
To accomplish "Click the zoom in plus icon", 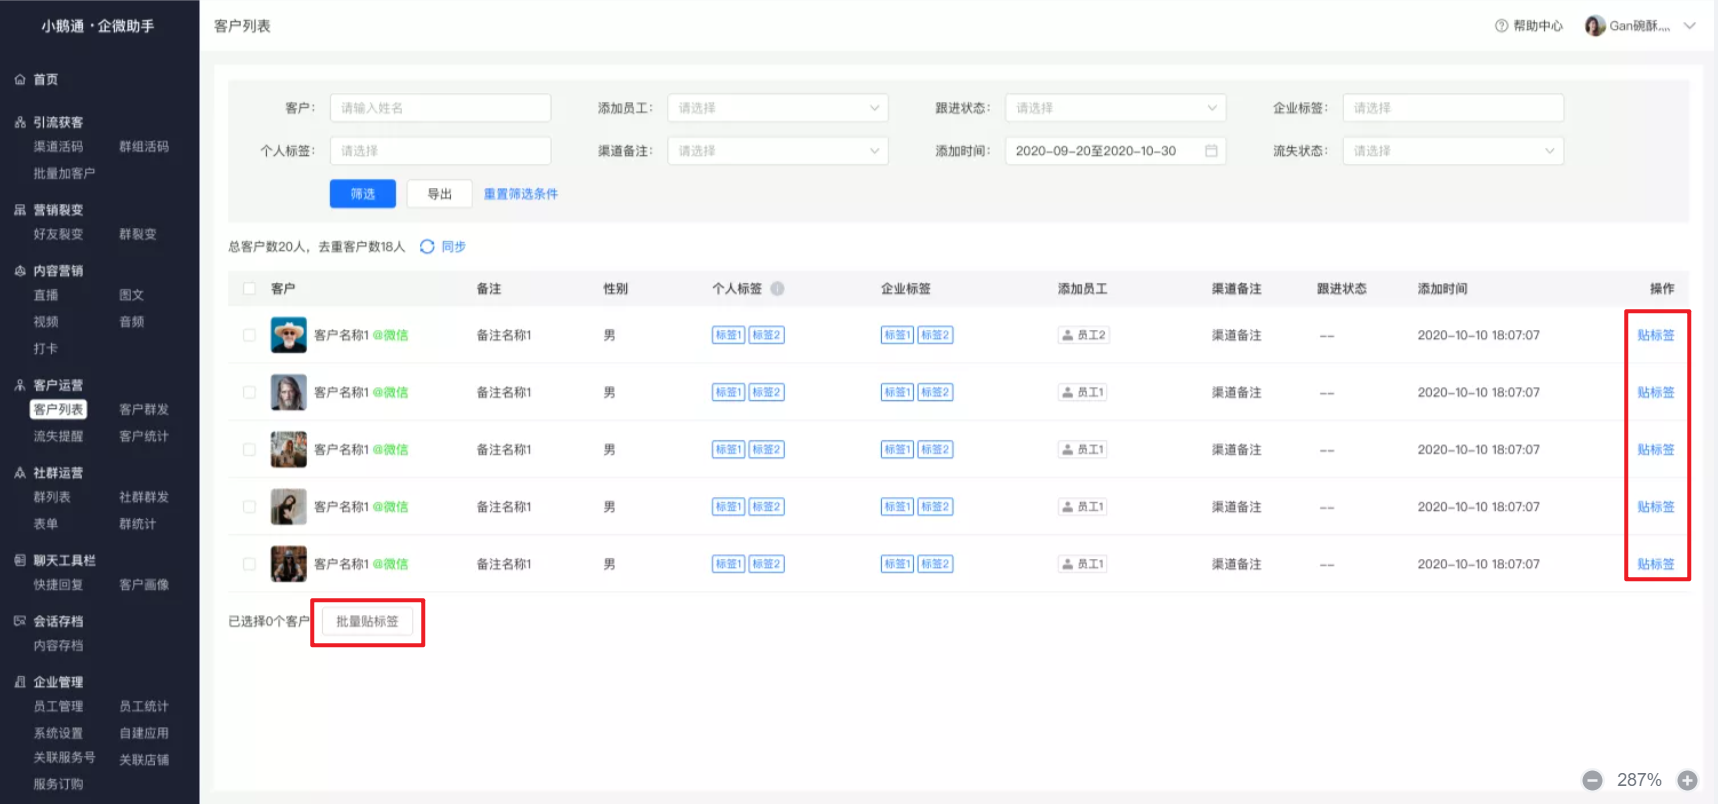I will point(1687,780).
